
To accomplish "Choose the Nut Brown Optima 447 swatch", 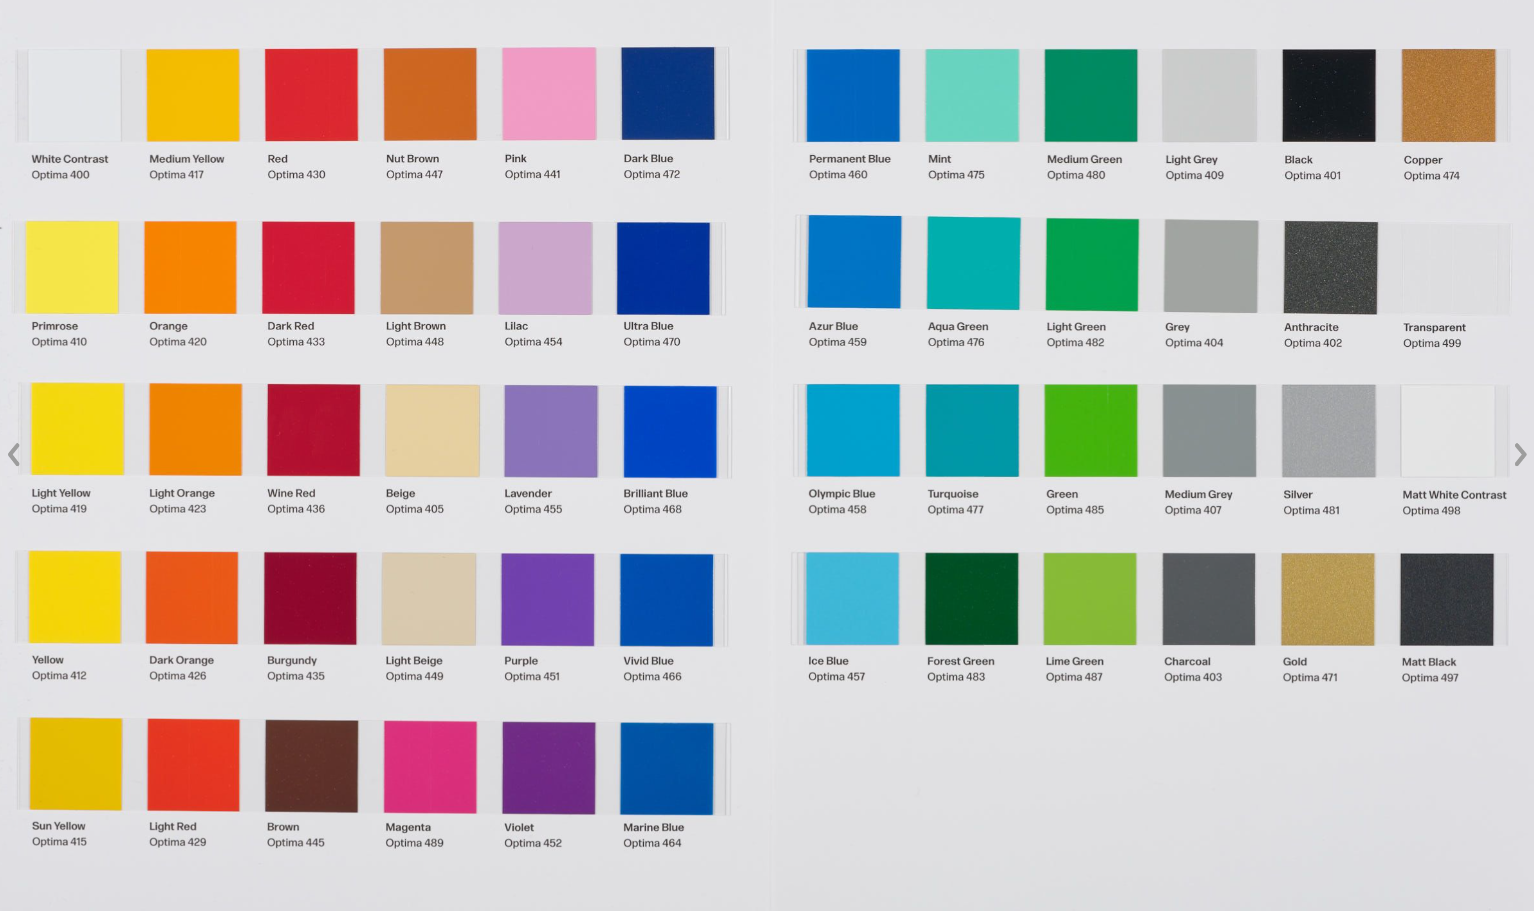I will [430, 94].
